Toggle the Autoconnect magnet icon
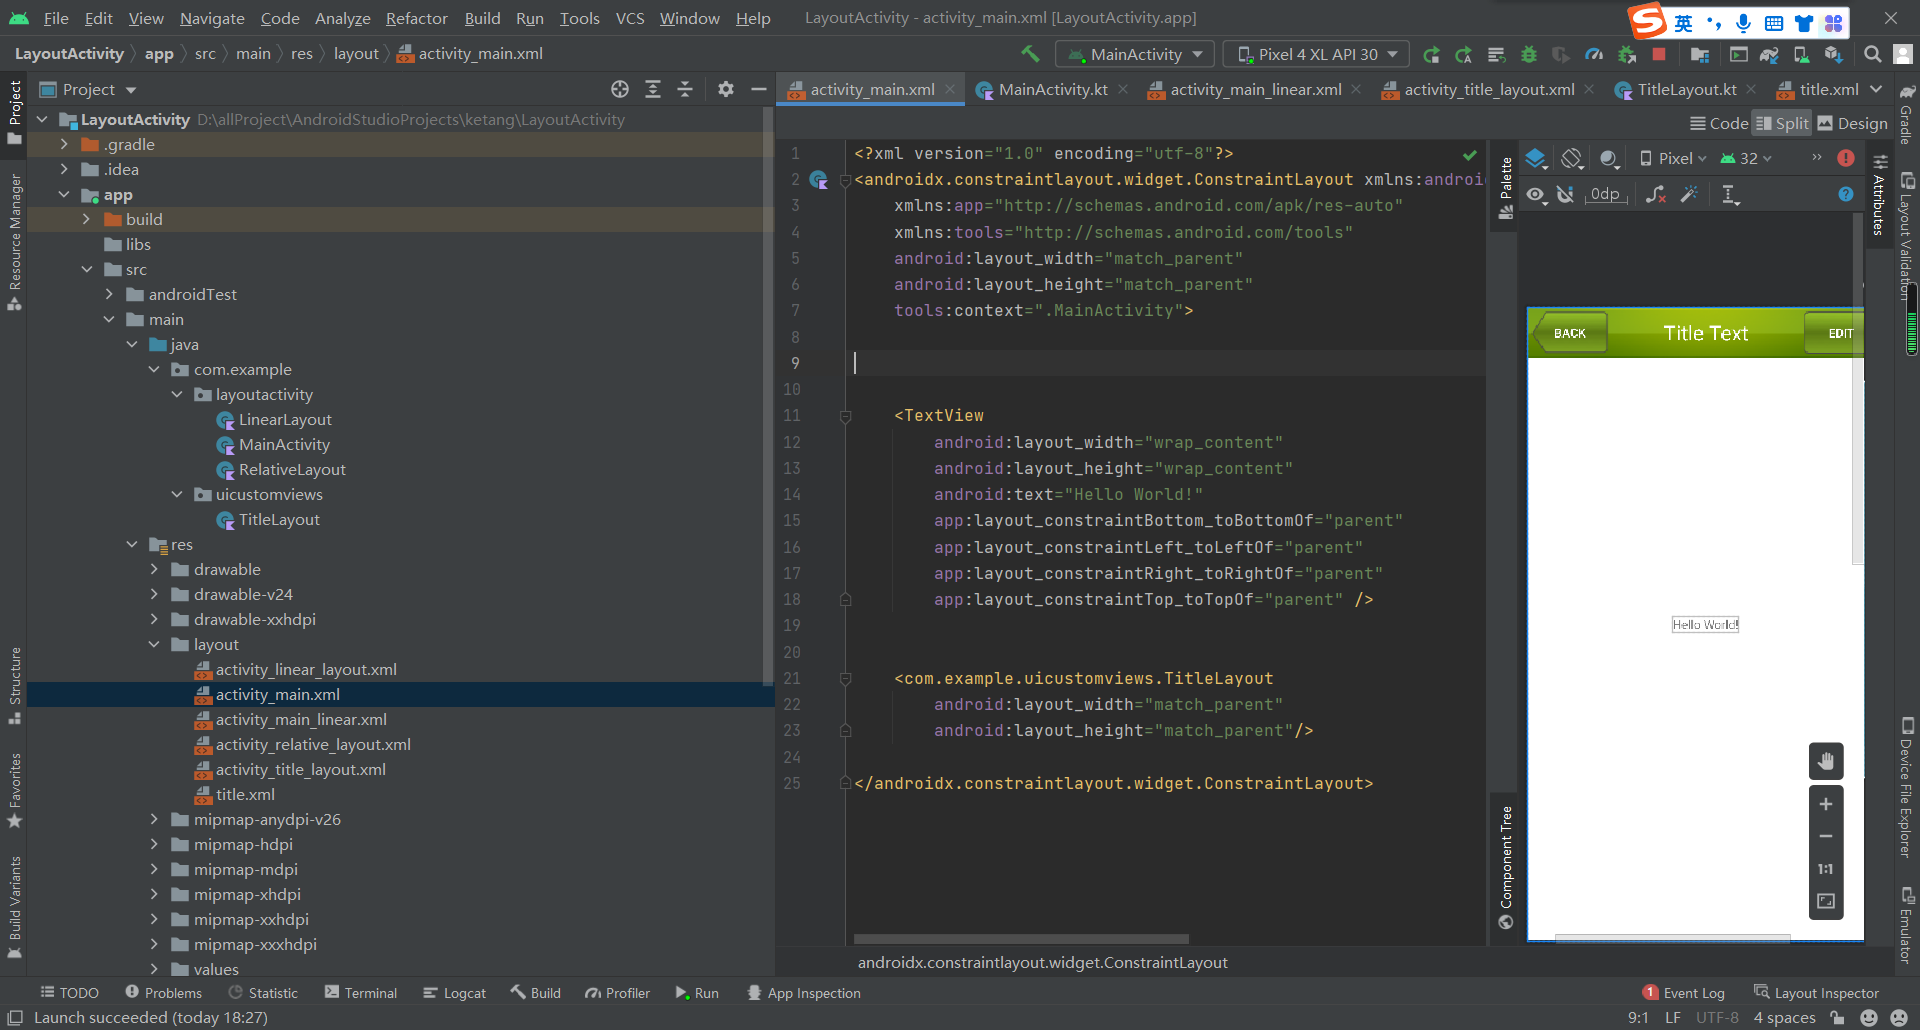The height and width of the screenshot is (1030, 1920). click(1565, 194)
